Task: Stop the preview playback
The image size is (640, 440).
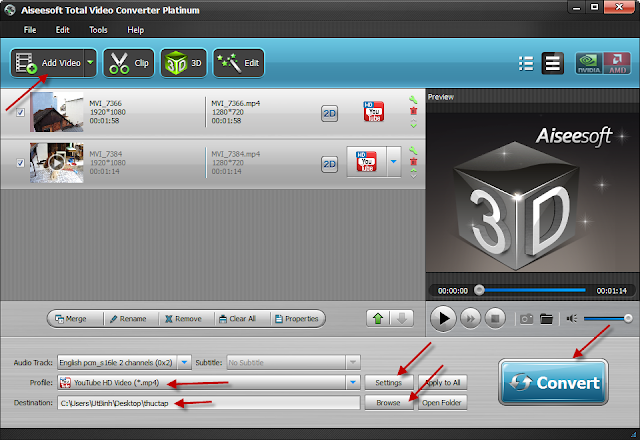Action: (495, 318)
